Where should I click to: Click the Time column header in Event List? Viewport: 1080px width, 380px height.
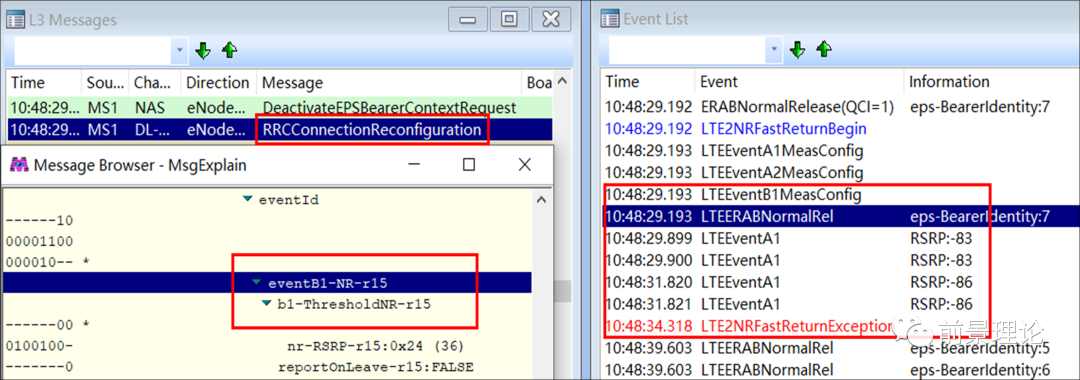coord(647,82)
